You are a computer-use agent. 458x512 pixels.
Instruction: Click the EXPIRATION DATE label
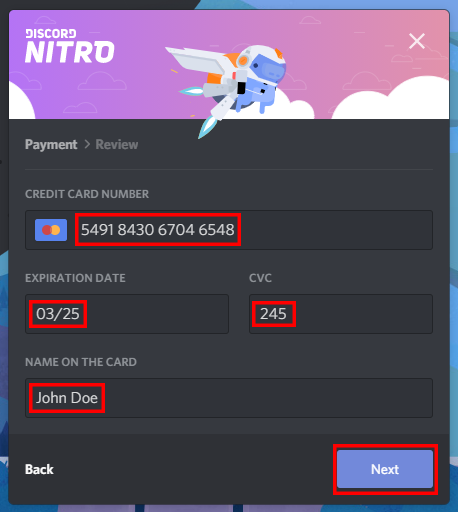75,278
